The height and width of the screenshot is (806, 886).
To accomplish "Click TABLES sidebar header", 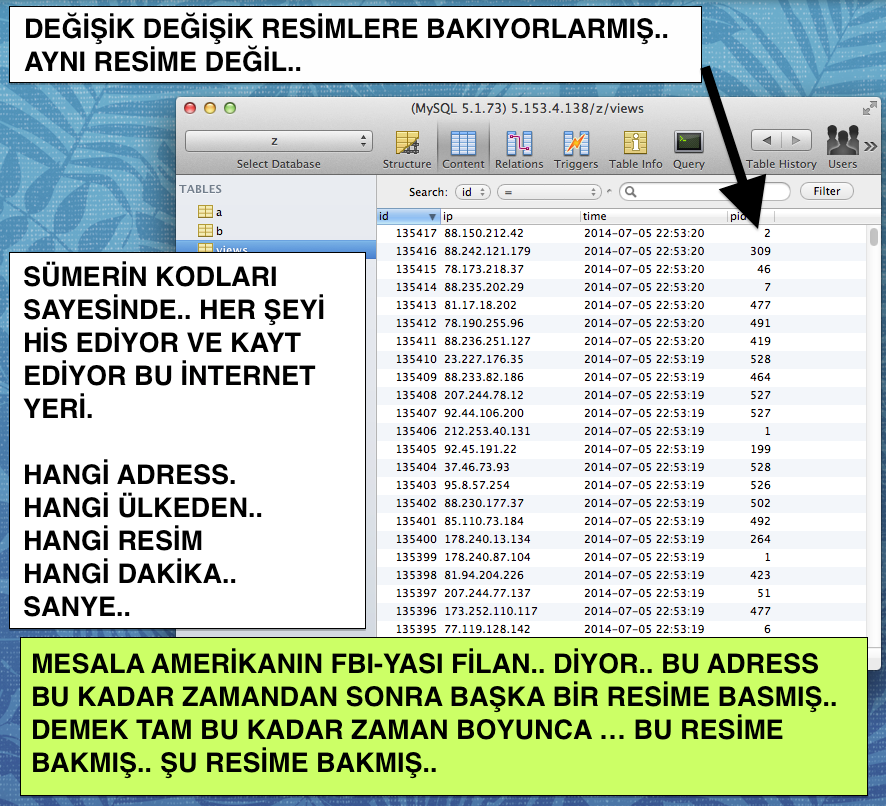I will click(201, 189).
